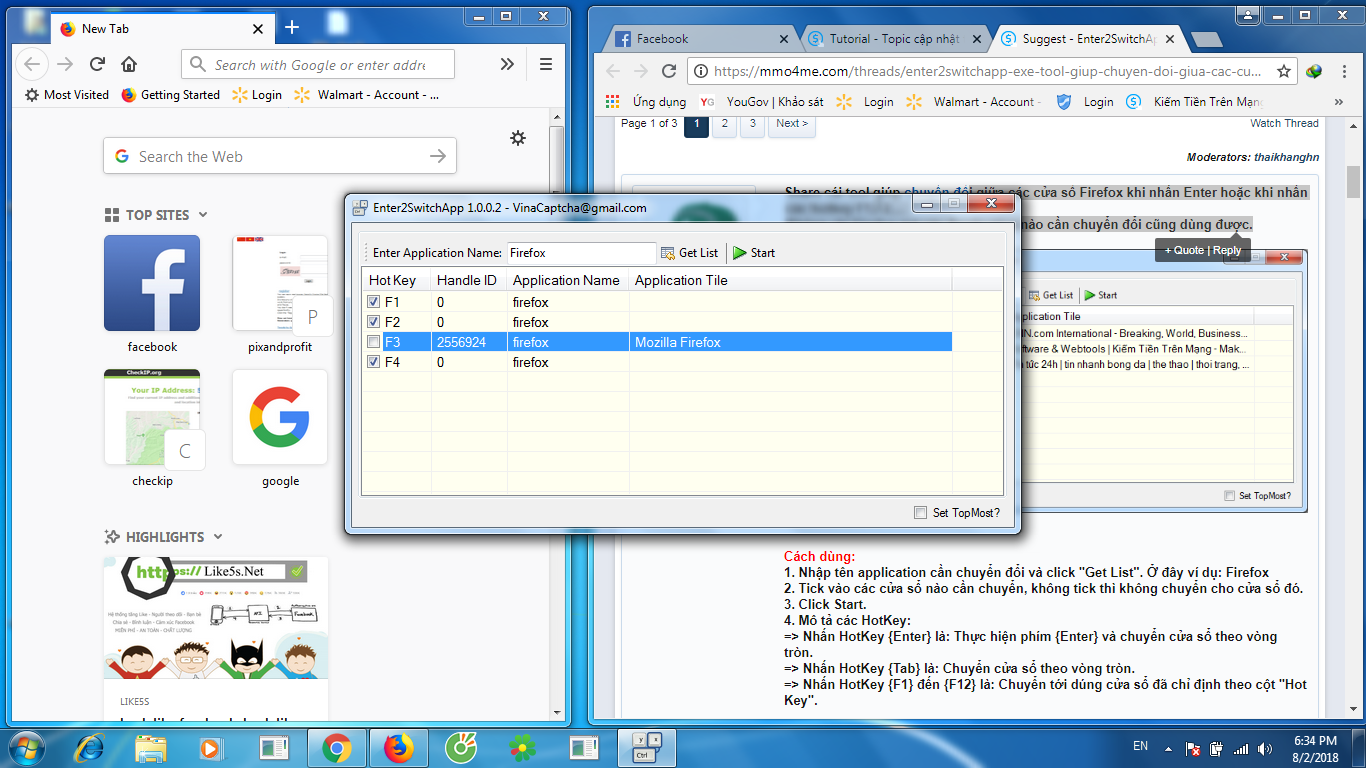The height and width of the screenshot is (768, 1366).
Task: Open Walmart - Account bookmark in Firefox
Action: pyautogui.click(x=368, y=95)
